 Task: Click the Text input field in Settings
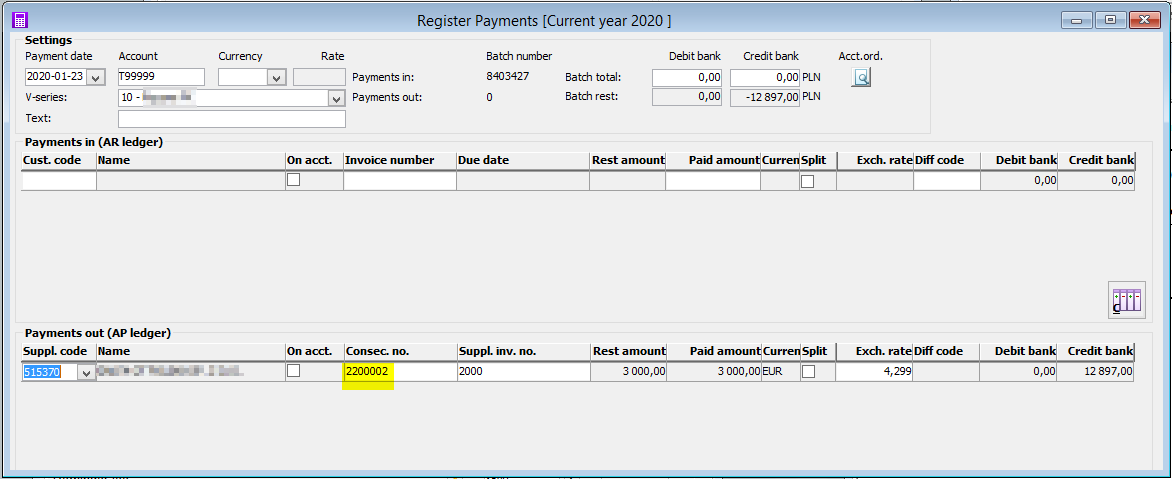coord(231,119)
